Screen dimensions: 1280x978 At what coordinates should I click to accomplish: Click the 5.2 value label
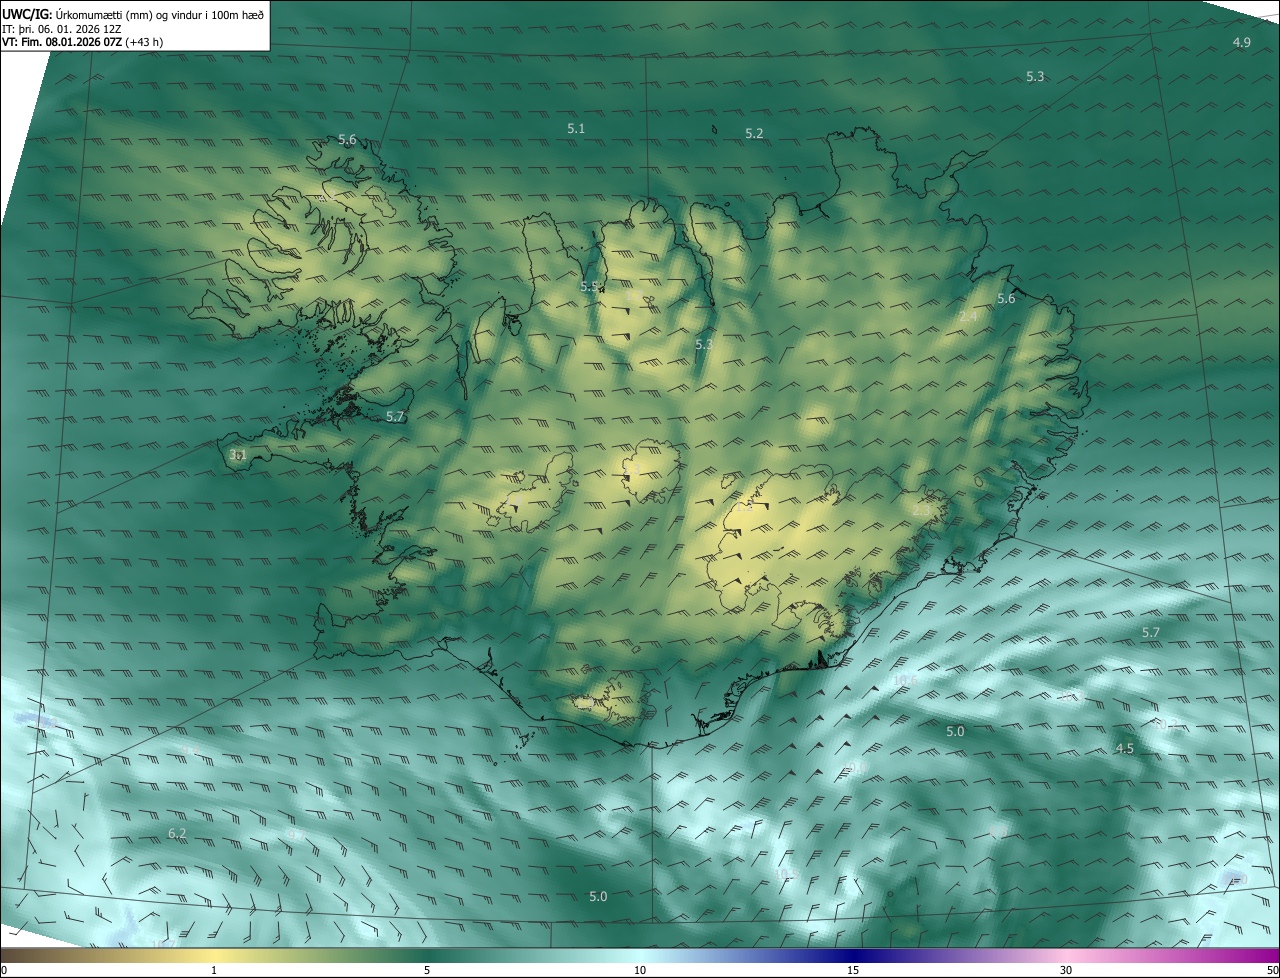coord(754,133)
